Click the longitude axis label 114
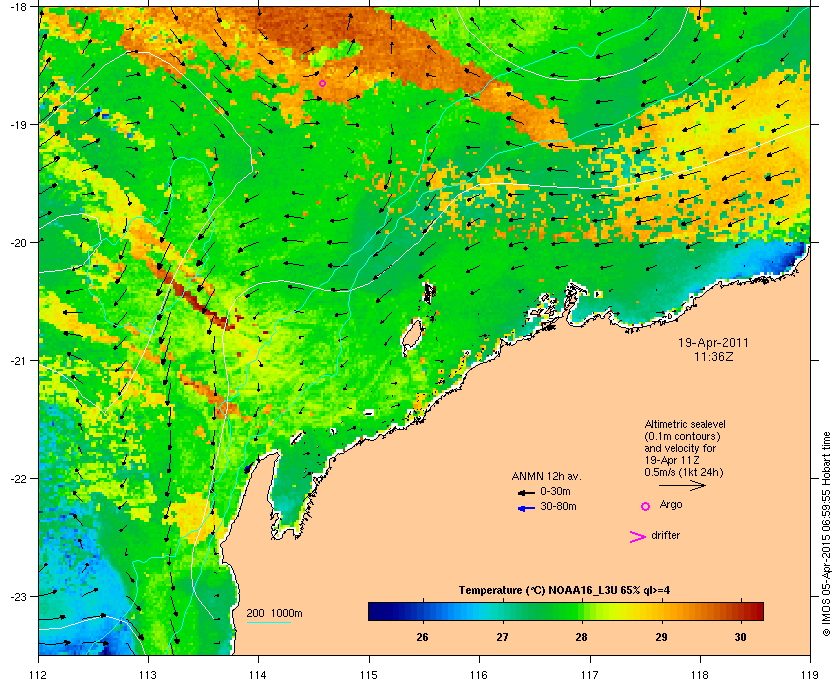 click(x=259, y=675)
